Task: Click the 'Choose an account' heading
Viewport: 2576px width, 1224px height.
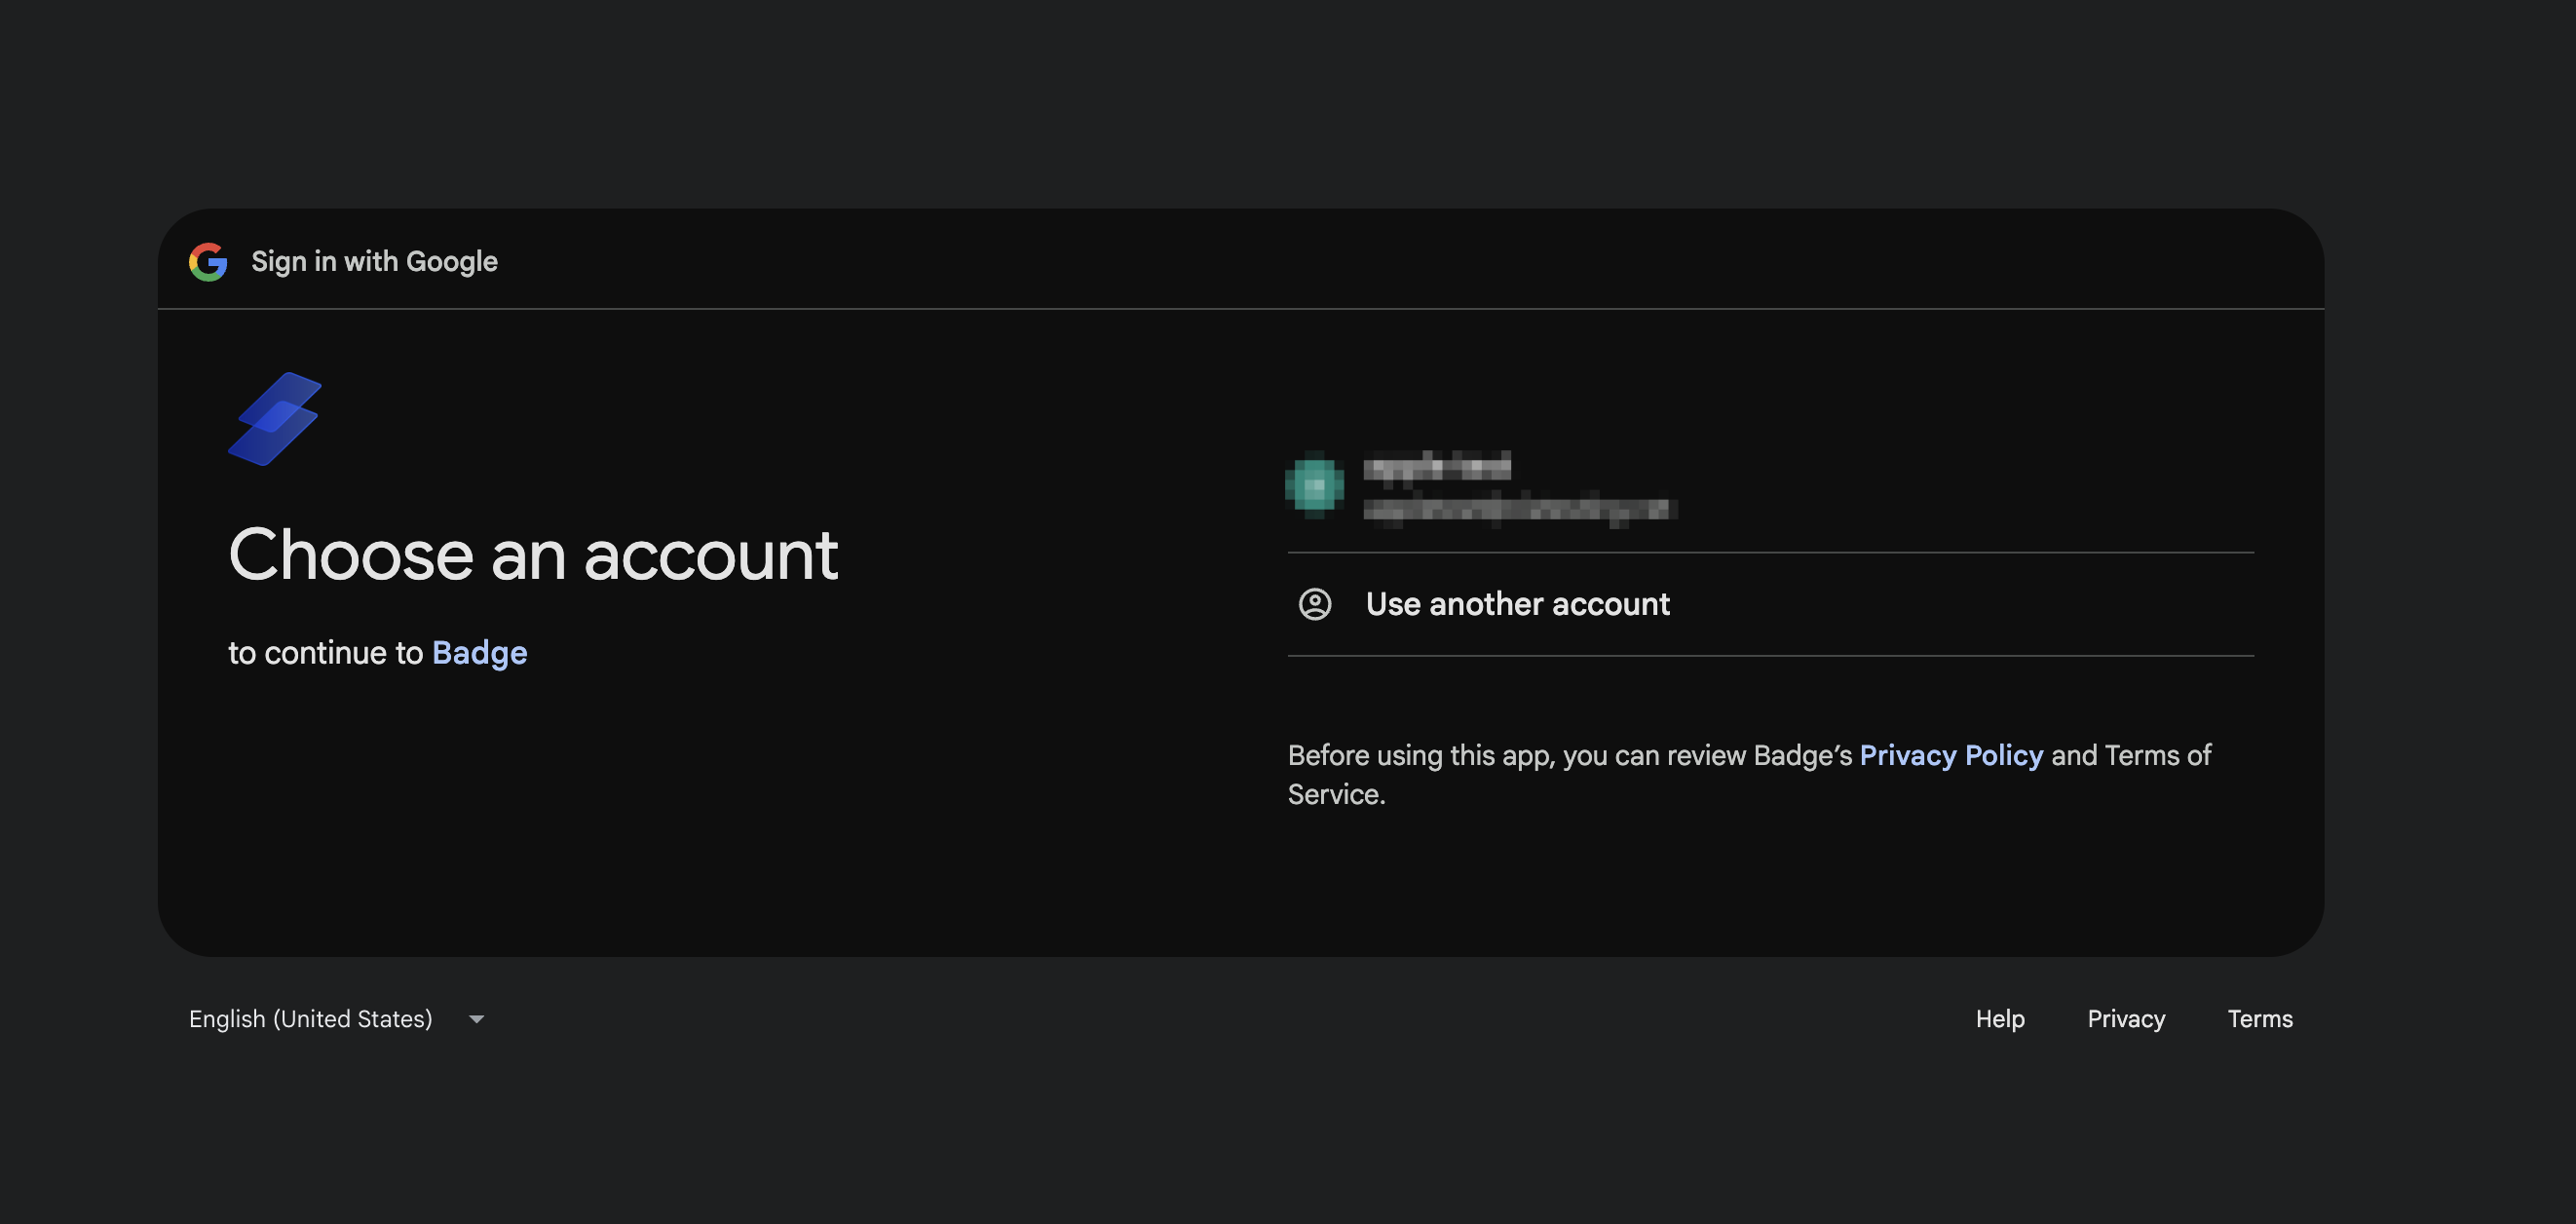Action: [533, 555]
